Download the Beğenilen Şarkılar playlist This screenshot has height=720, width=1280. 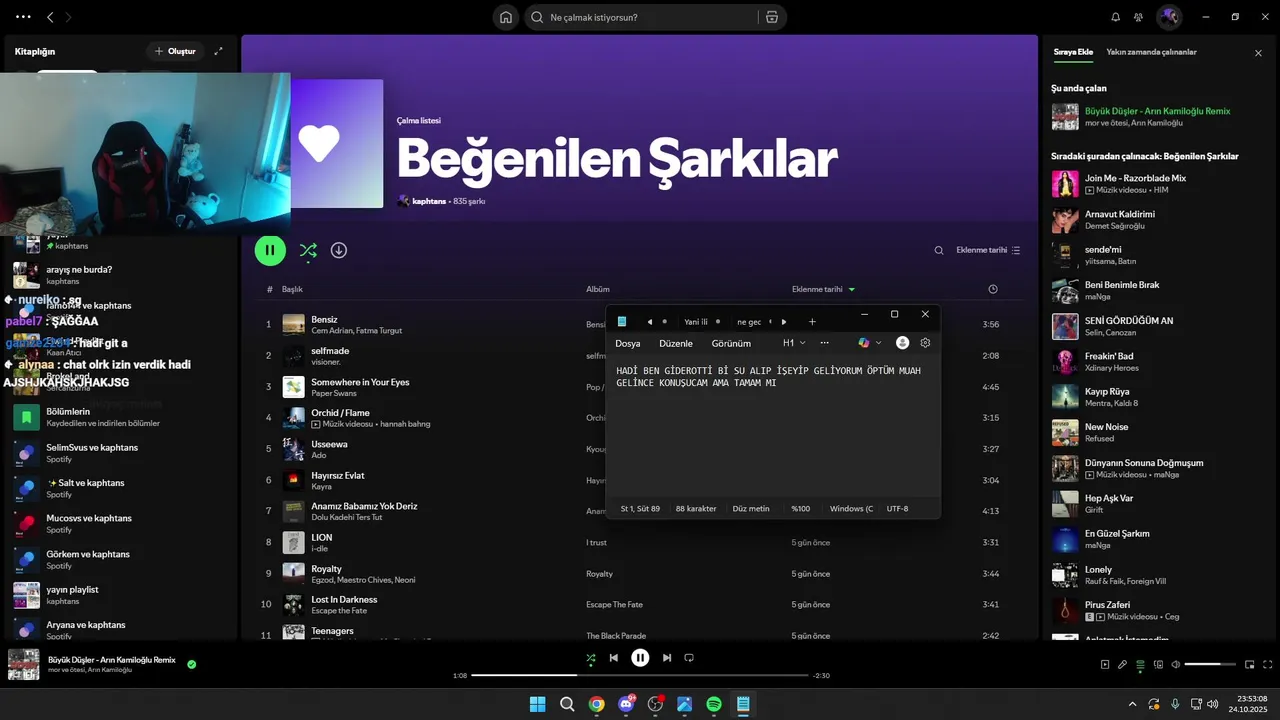click(x=339, y=250)
